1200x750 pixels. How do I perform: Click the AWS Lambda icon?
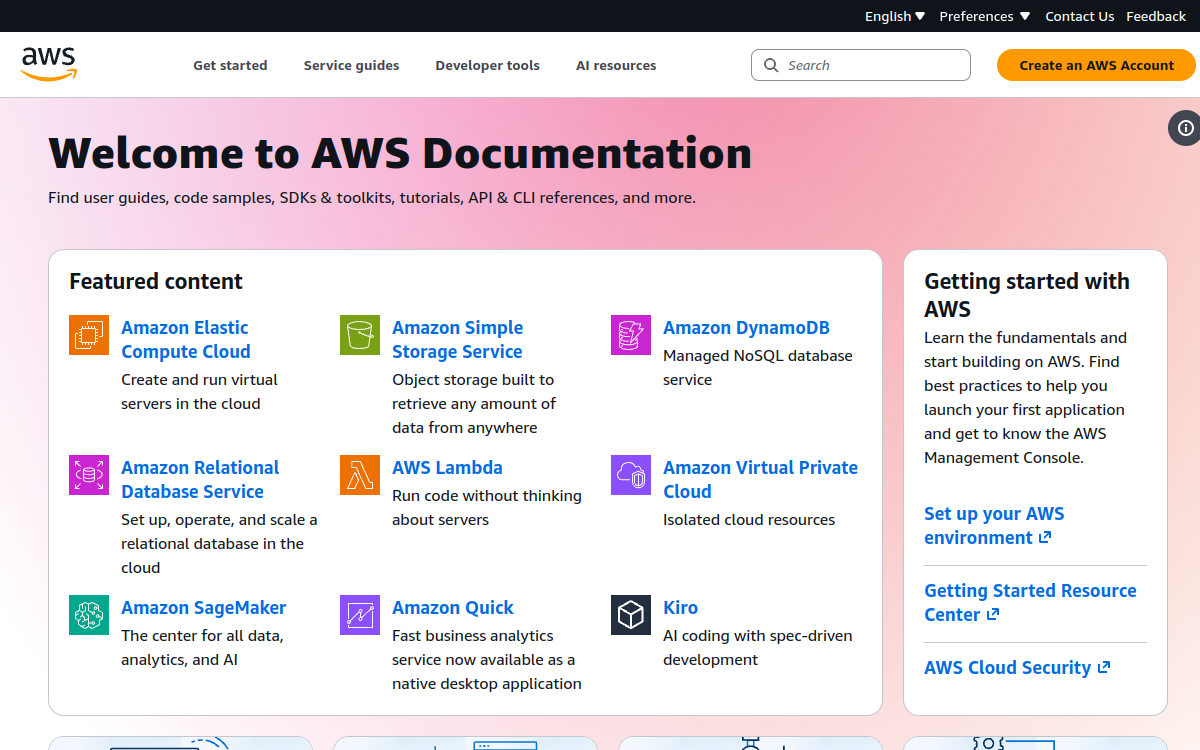tap(360, 475)
